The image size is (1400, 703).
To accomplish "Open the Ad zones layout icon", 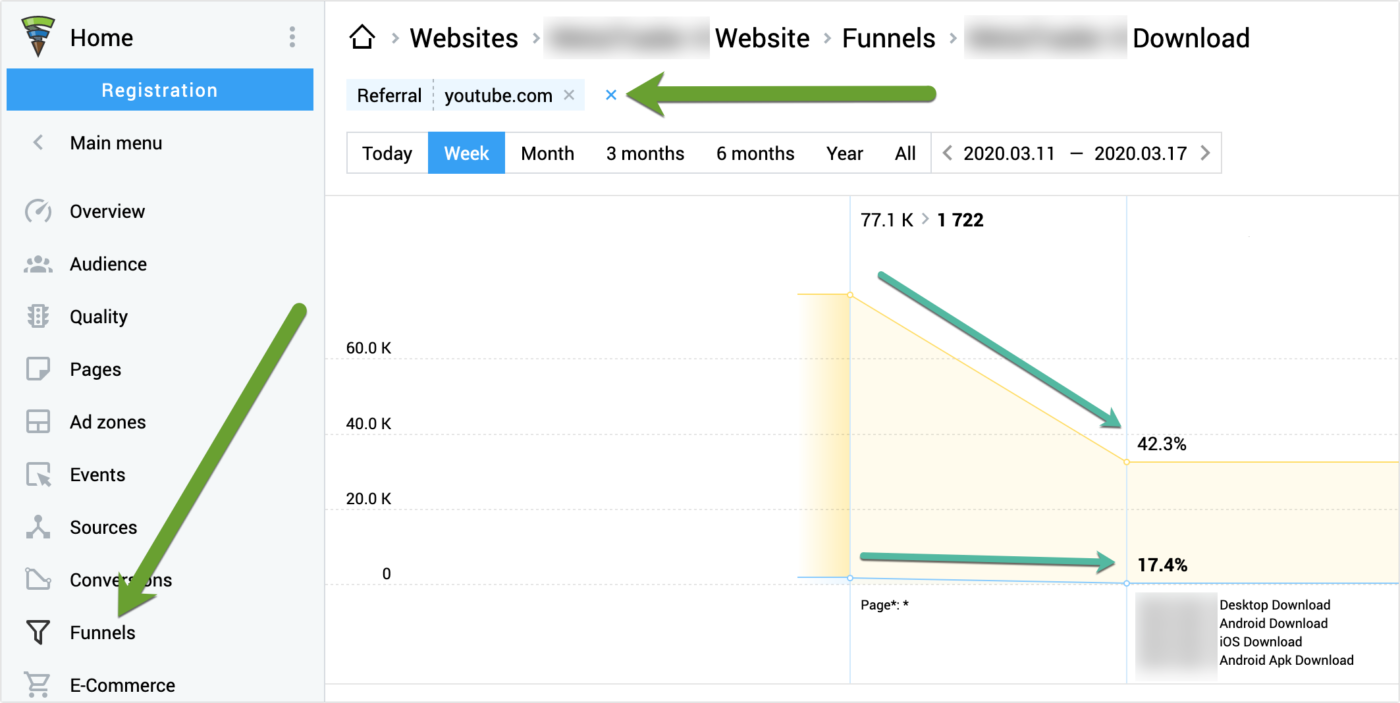I will (x=38, y=422).
